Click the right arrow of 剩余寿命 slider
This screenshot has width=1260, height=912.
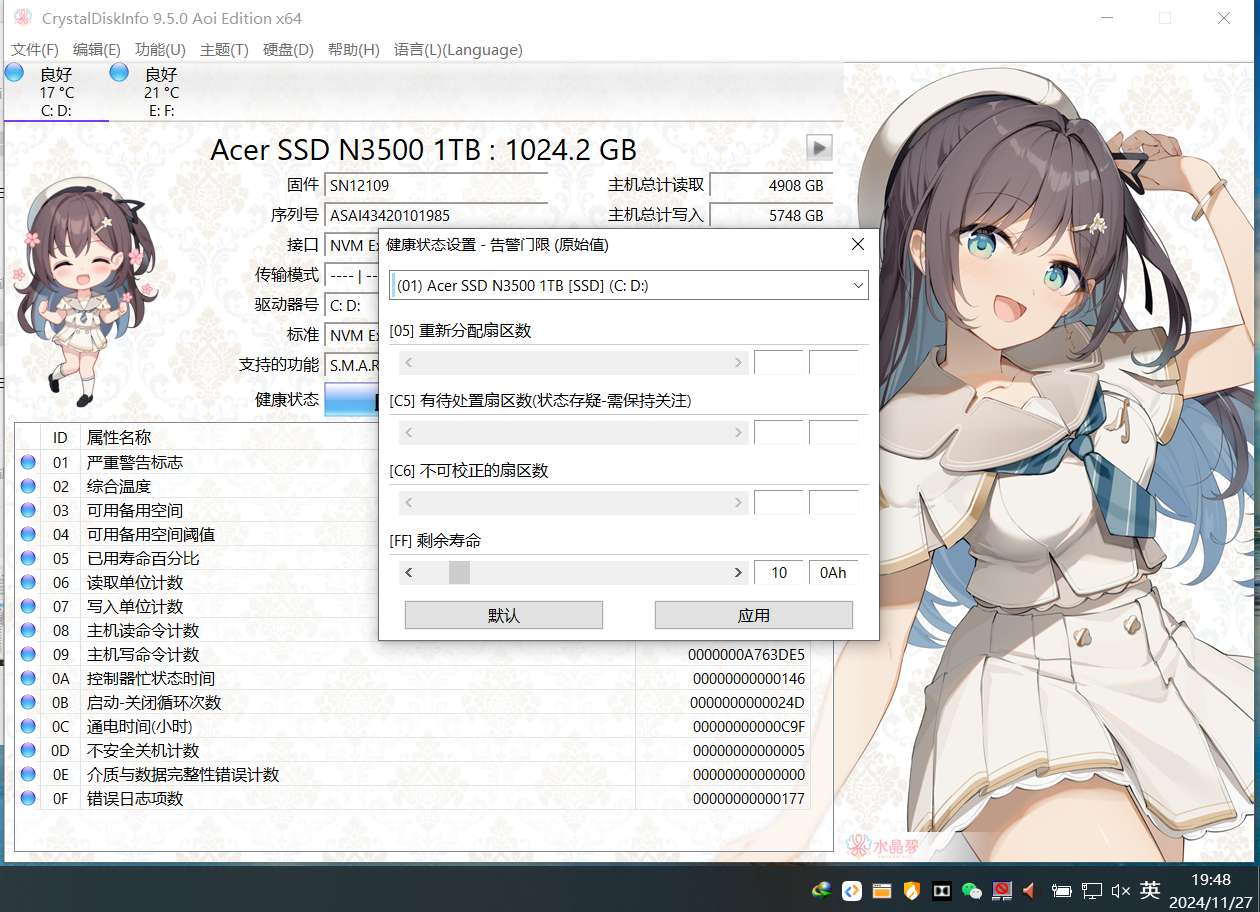click(738, 572)
